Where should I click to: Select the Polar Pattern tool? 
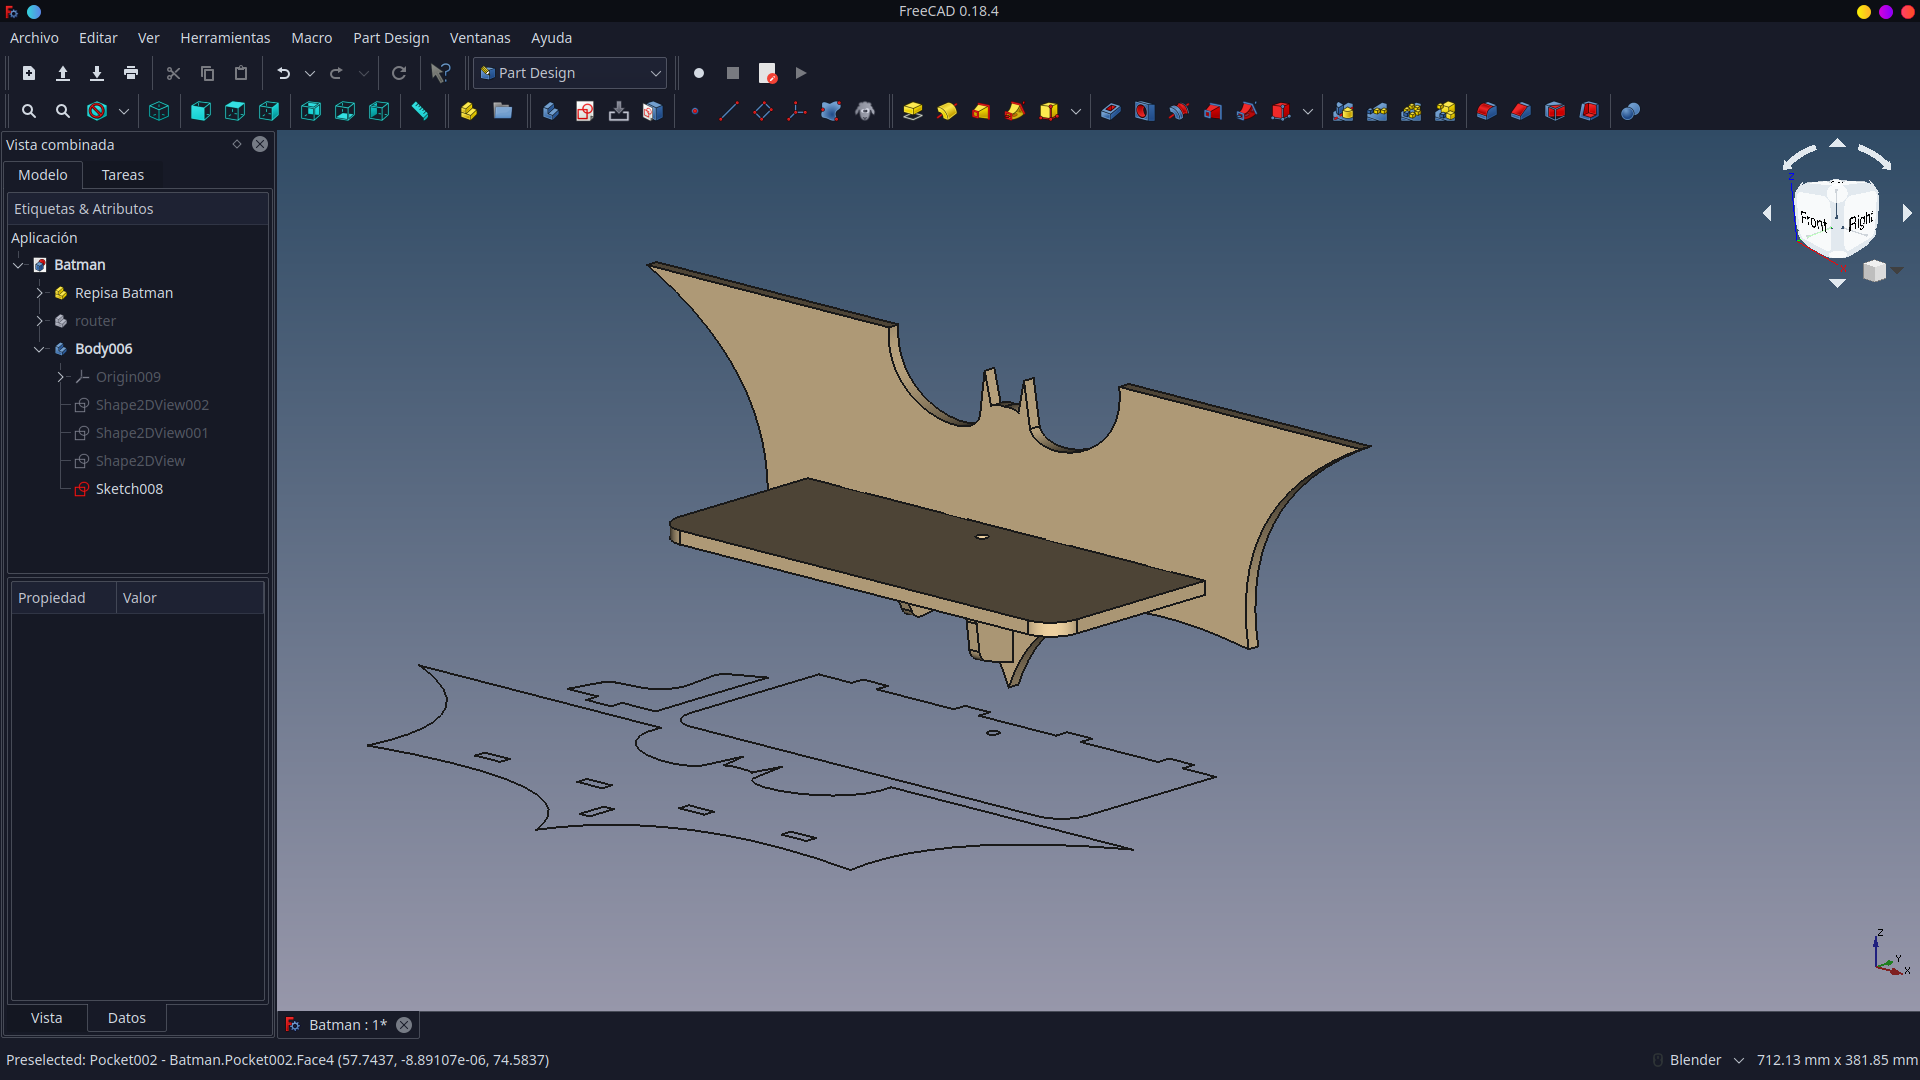pos(1411,111)
